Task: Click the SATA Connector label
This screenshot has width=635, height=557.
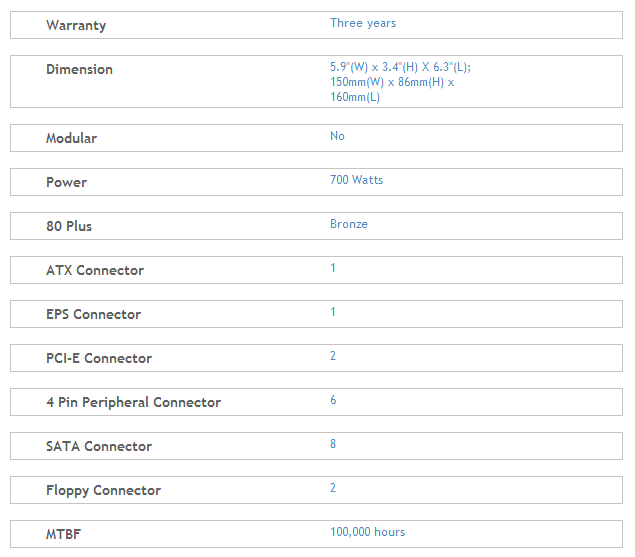Action: (99, 446)
